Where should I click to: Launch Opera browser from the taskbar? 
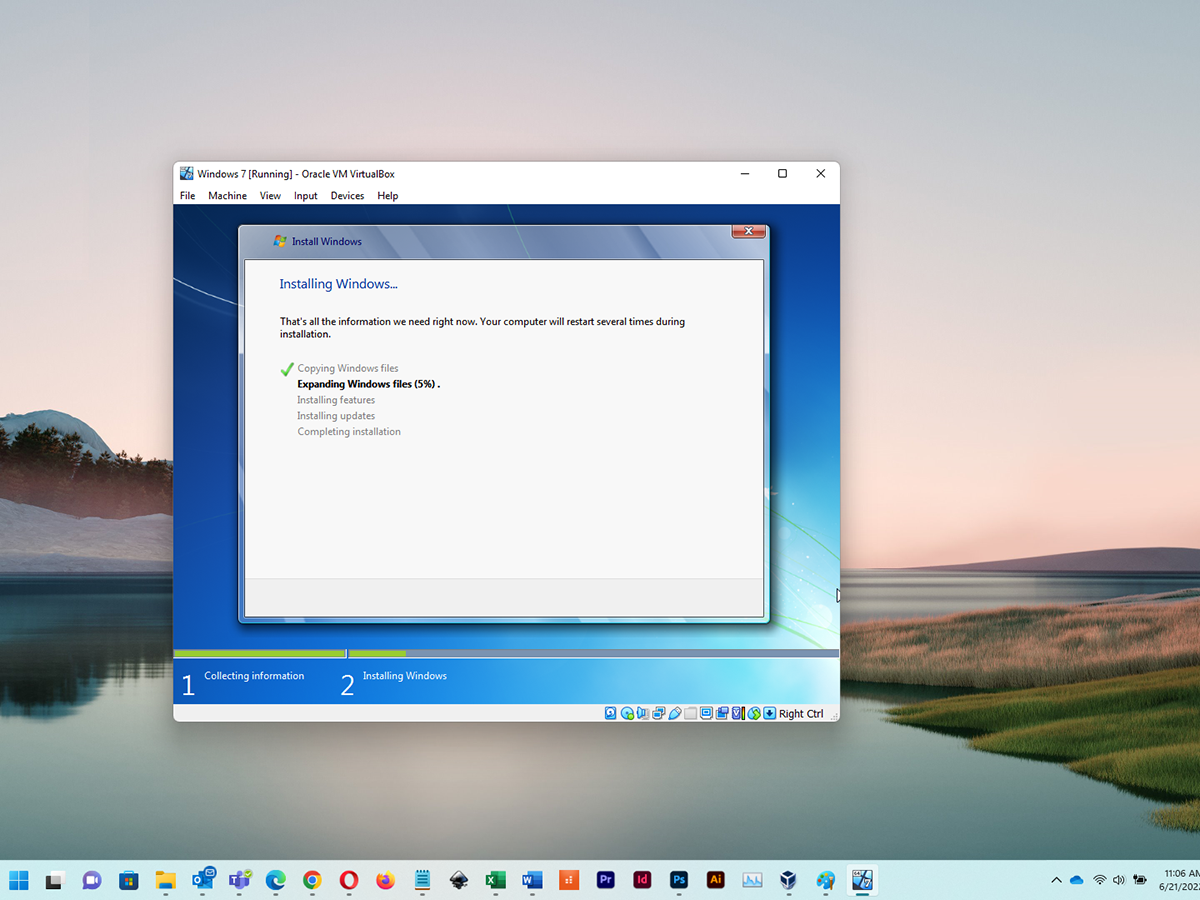(349, 880)
